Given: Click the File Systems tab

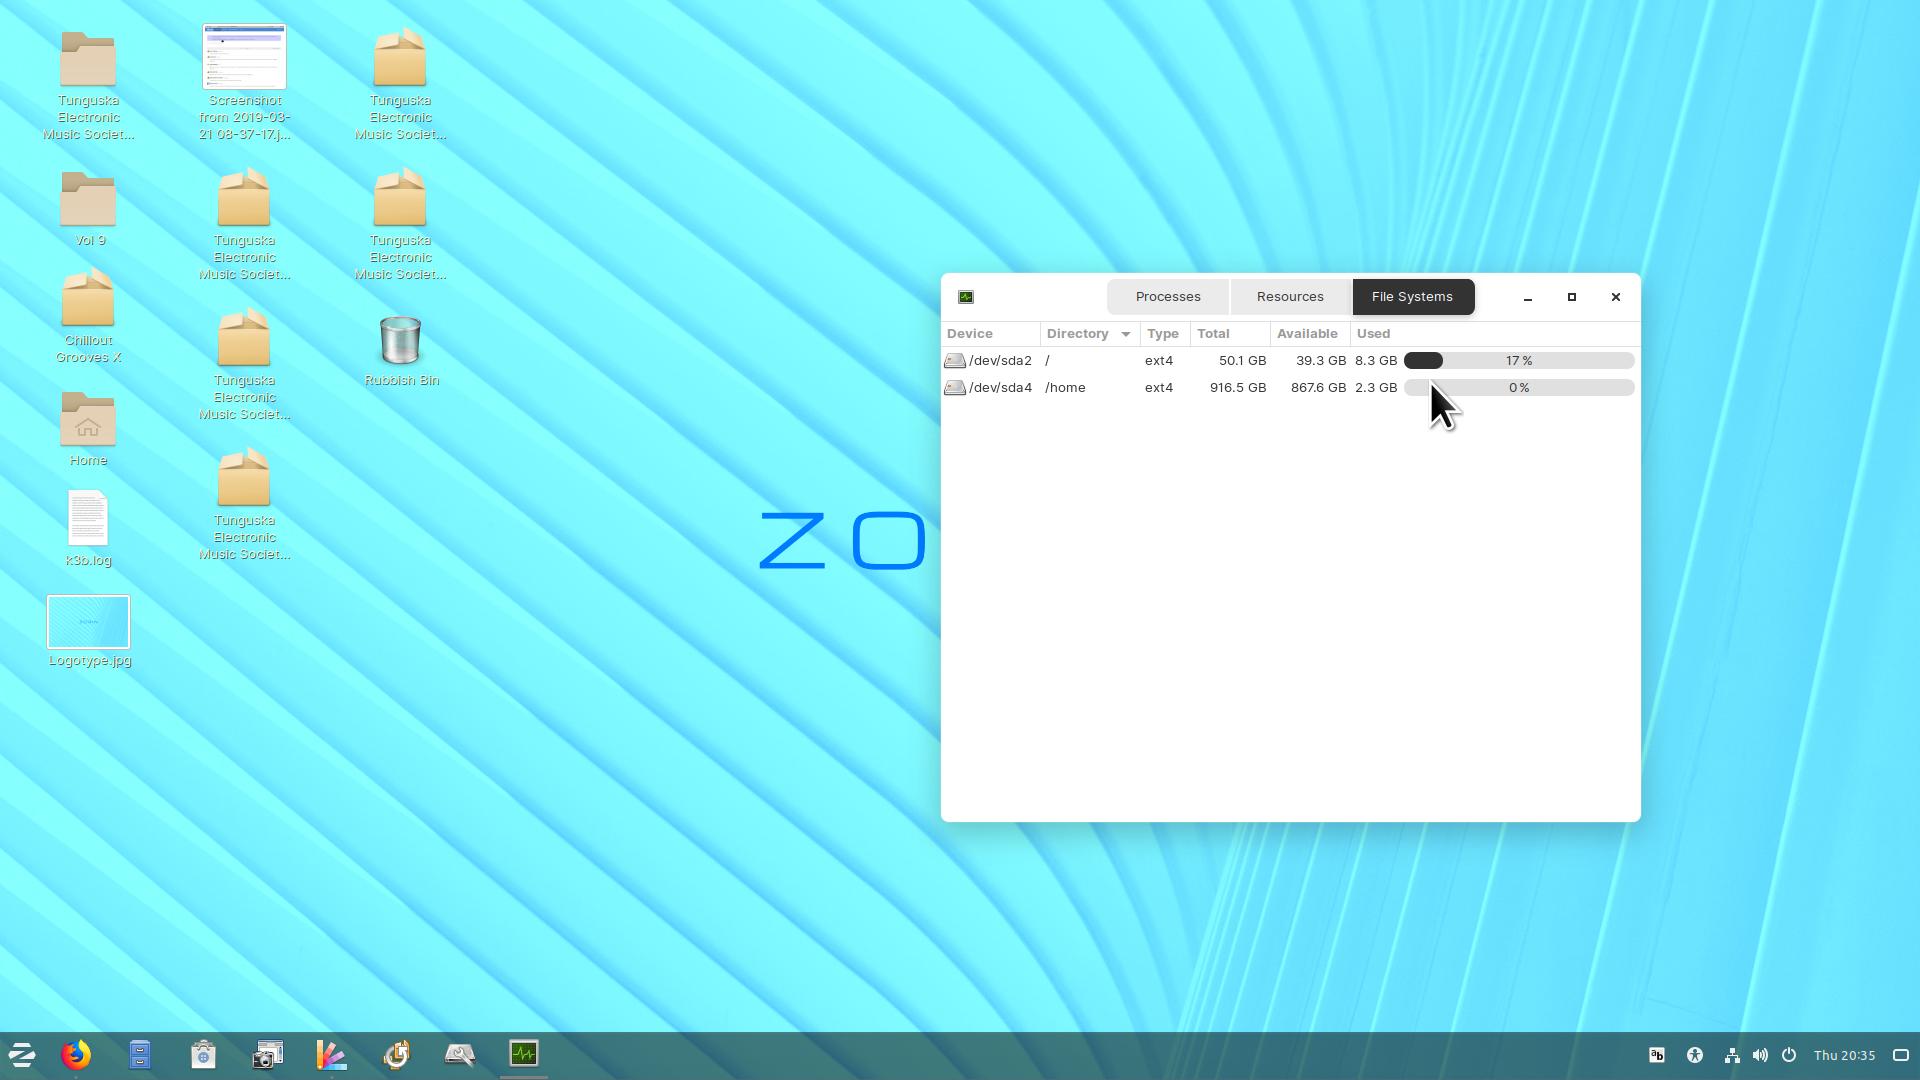Looking at the screenshot, I should [1412, 295].
